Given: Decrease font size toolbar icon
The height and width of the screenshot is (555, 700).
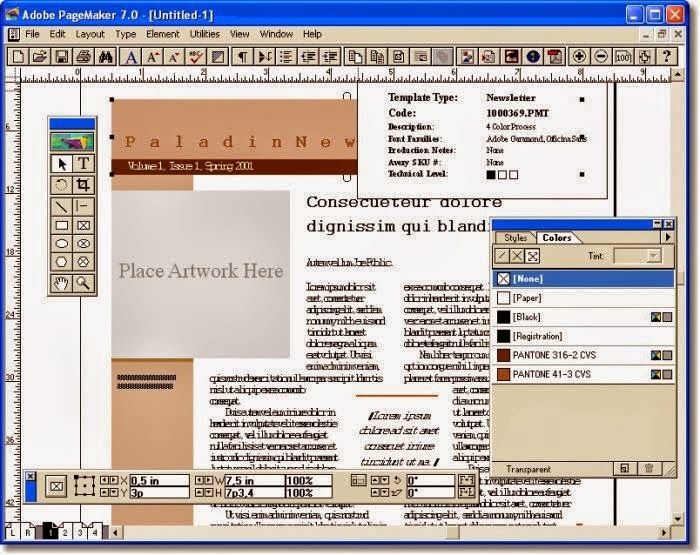Looking at the screenshot, I should (174, 57).
